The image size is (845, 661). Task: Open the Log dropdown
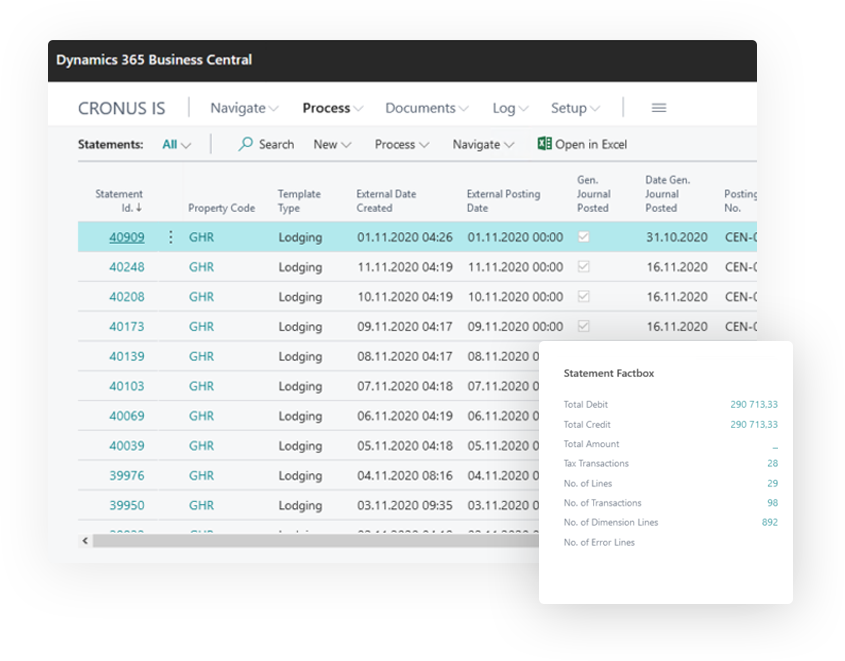click(510, 108)
